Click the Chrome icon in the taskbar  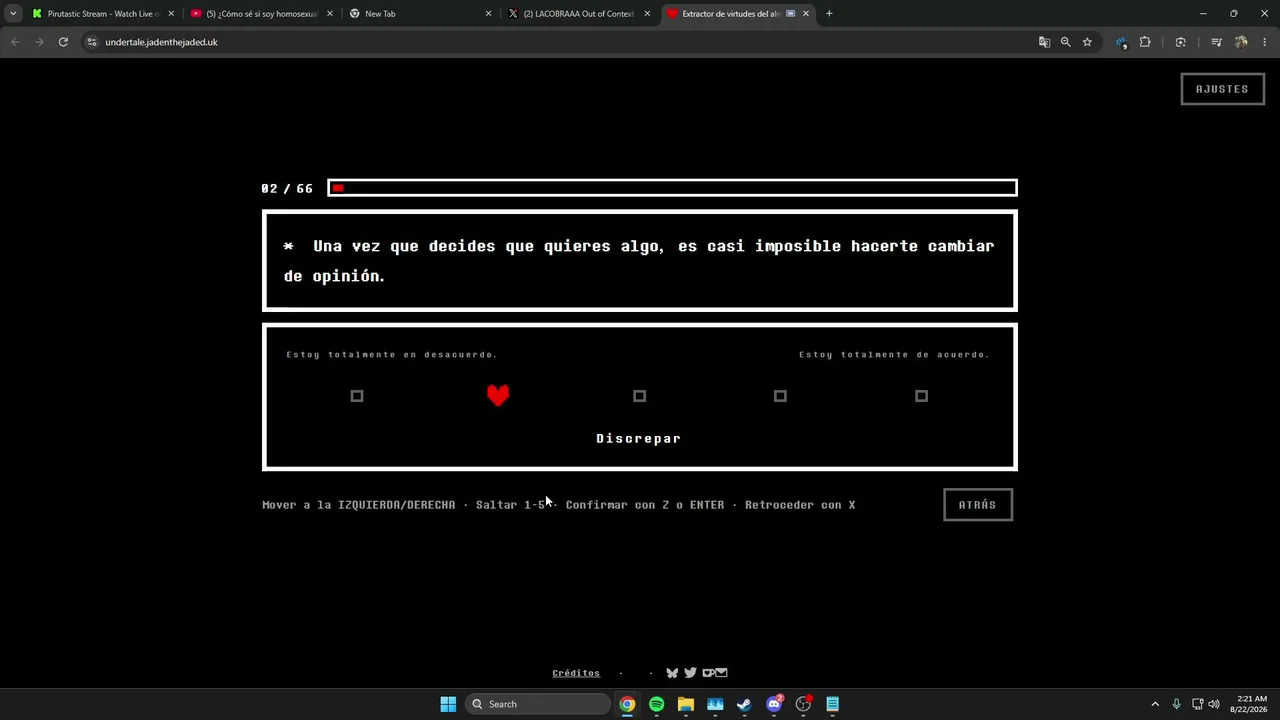coord(627,704)
